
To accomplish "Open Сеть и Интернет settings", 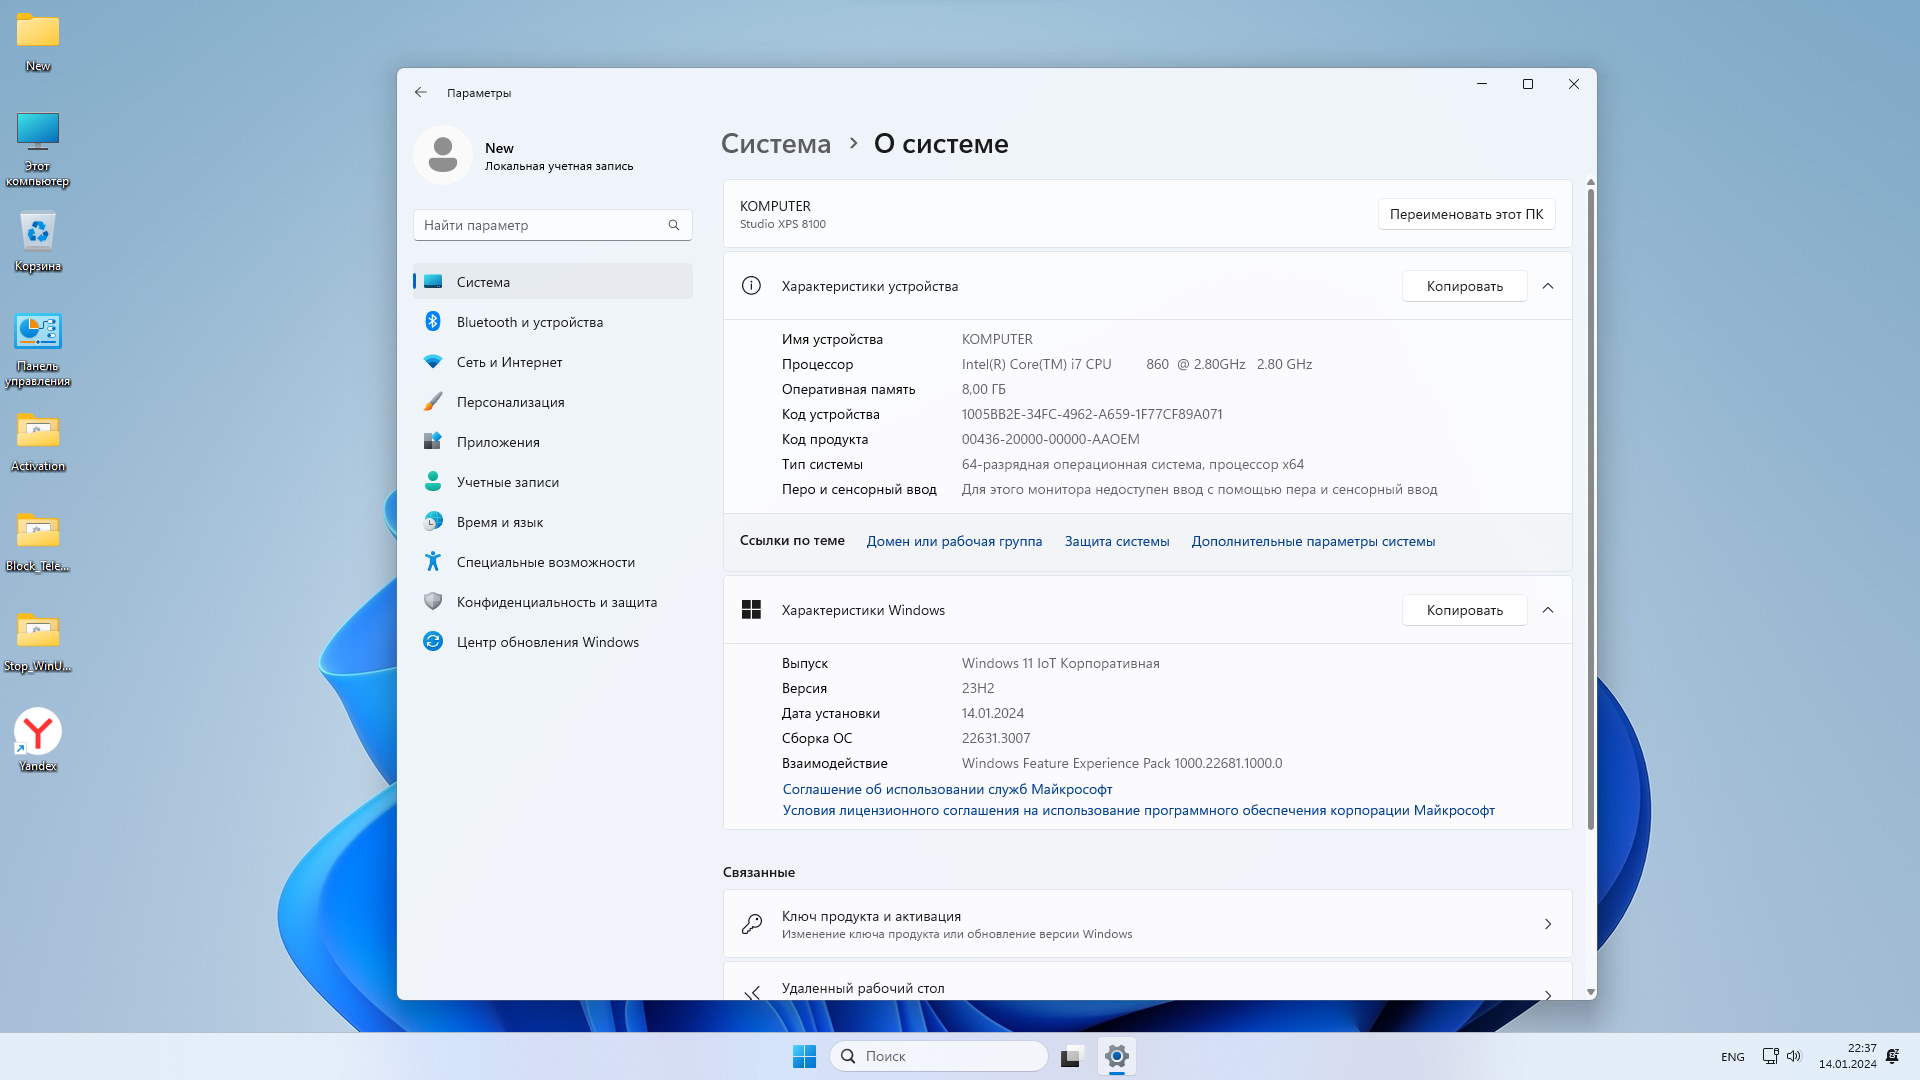I will [x=509, y=362].
